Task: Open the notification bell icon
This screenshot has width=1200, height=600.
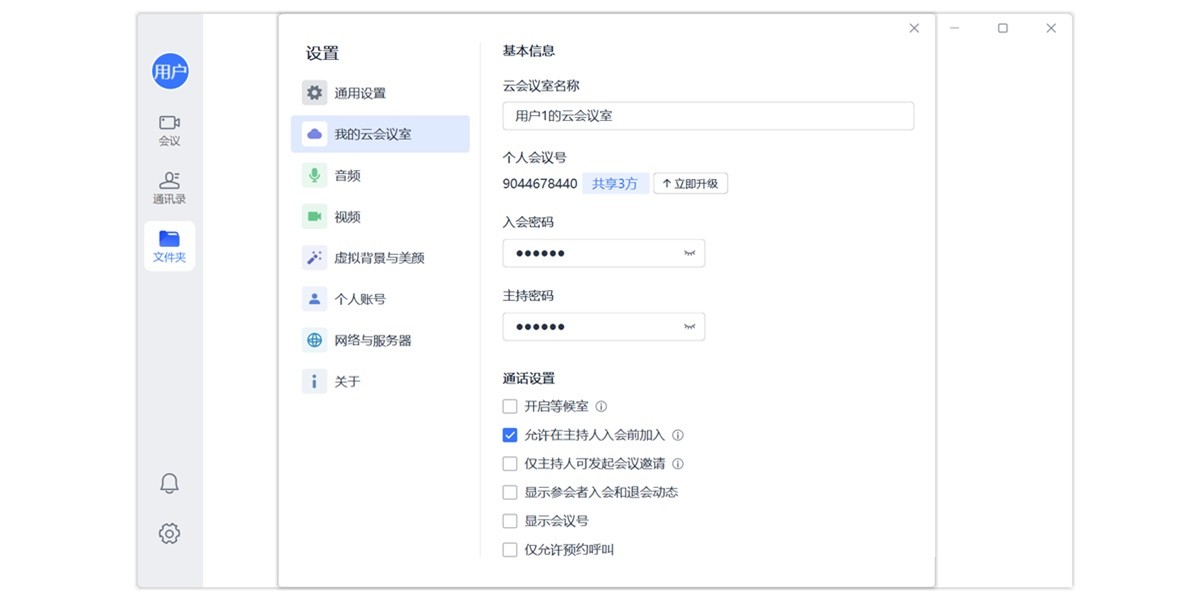Action: [x=169, y=482]
